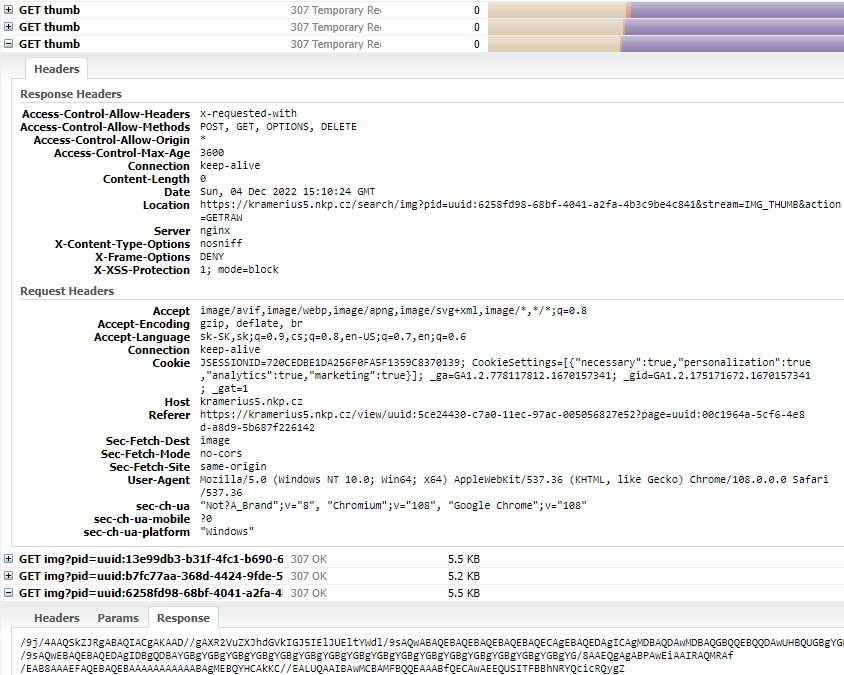Collapse the third, expanded GET thumb request

(x=9, y=44)
